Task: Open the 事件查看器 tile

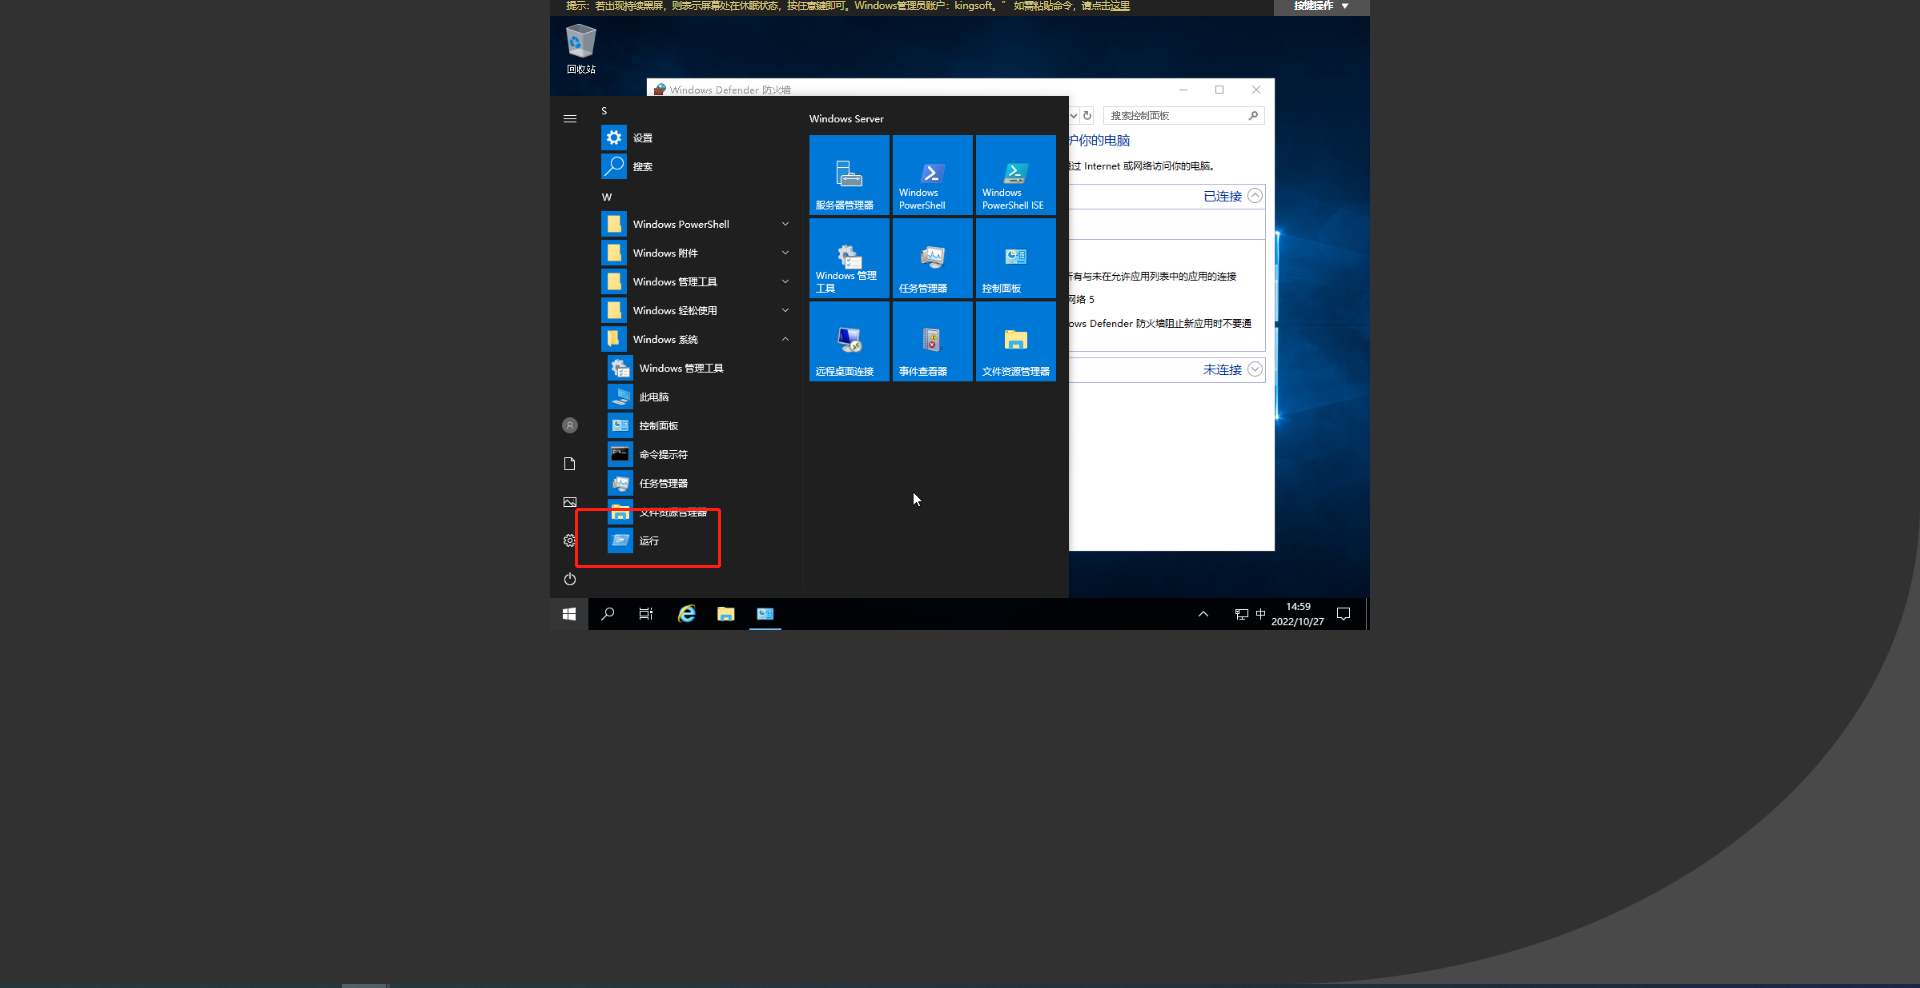Action: 931,341
